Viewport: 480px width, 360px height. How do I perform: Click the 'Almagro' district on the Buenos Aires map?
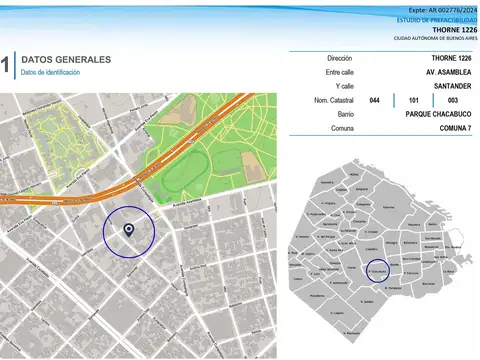click(391, 243)
